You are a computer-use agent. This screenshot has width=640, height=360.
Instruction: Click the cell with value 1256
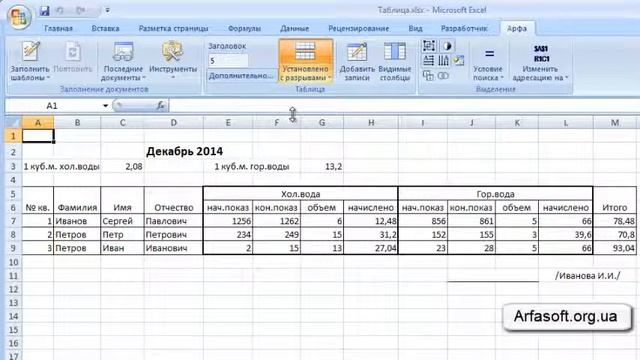(228, 221)
